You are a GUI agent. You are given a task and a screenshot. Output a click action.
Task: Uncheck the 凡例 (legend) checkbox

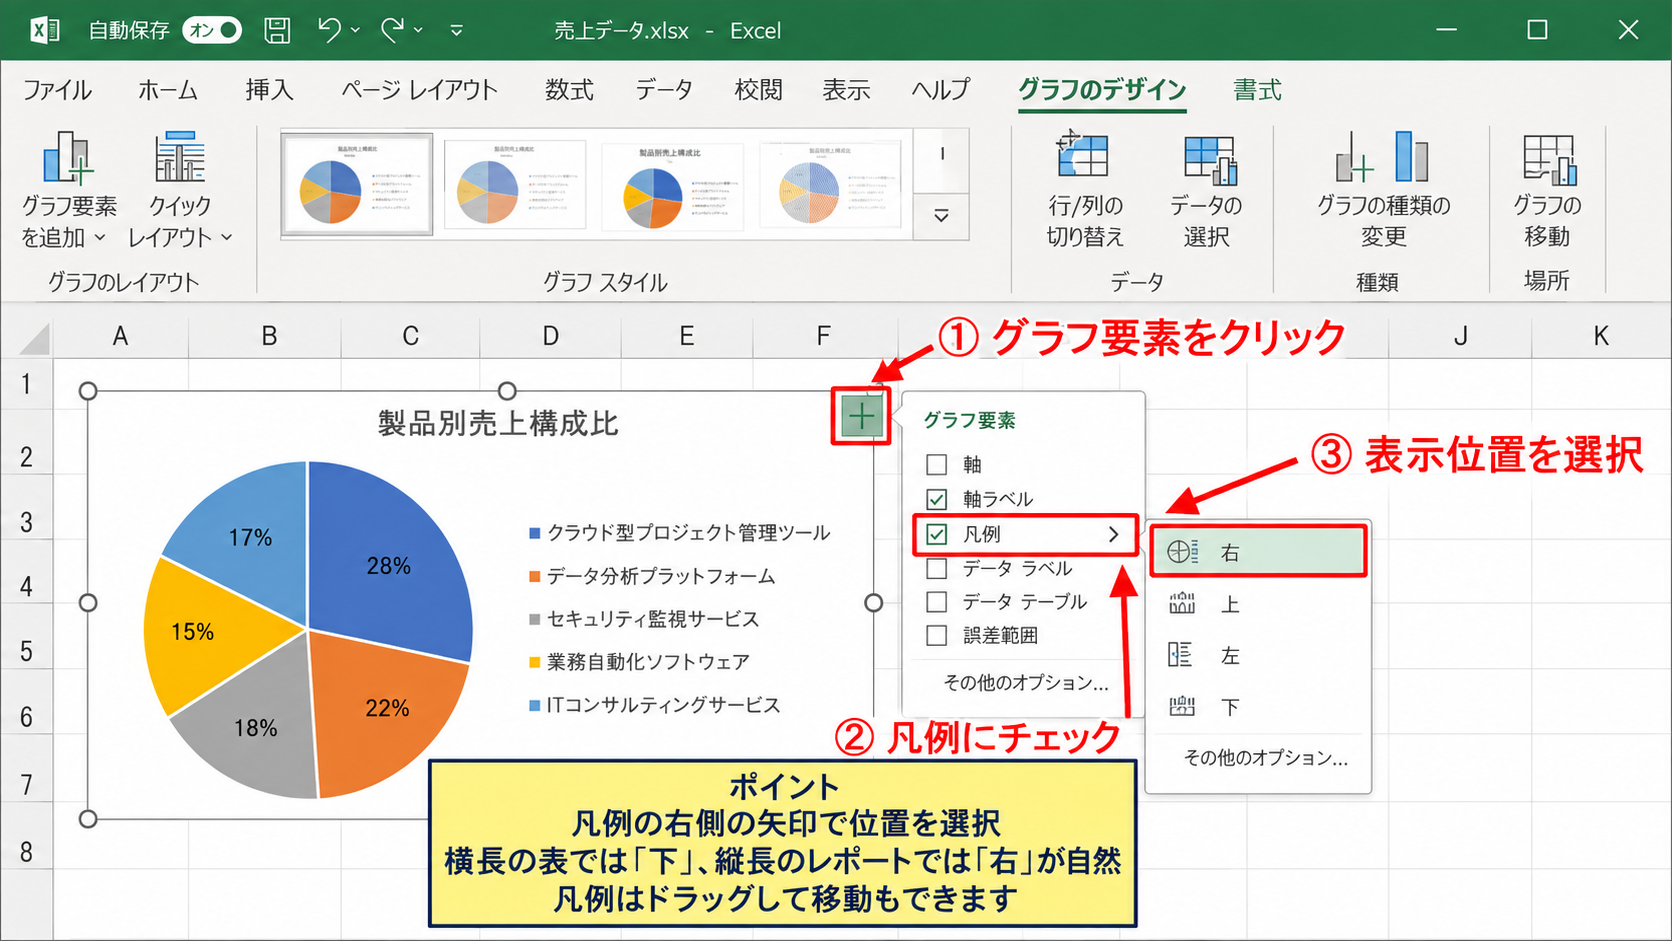click(937, 534)
